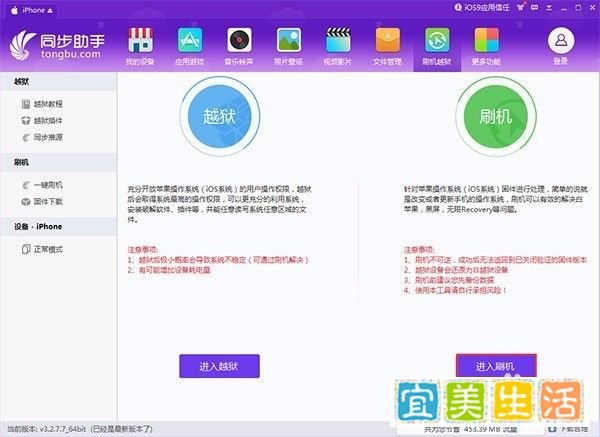Click the shopping cart icon in title bar
The width and height of the screenshot is (600, 437).
[x=521, y=7]
